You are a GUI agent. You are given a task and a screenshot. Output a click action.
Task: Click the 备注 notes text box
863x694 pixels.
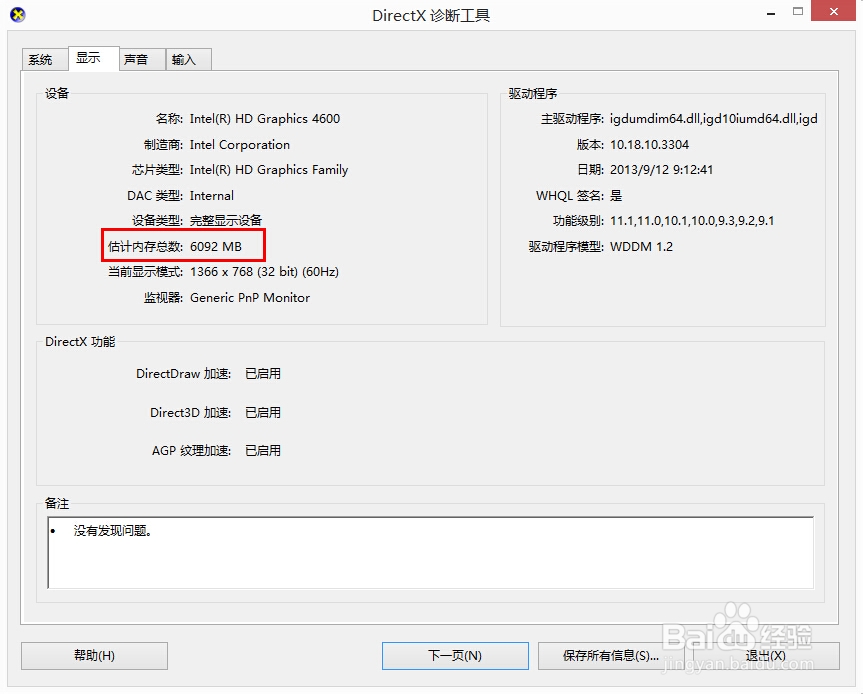coord(430,553)
